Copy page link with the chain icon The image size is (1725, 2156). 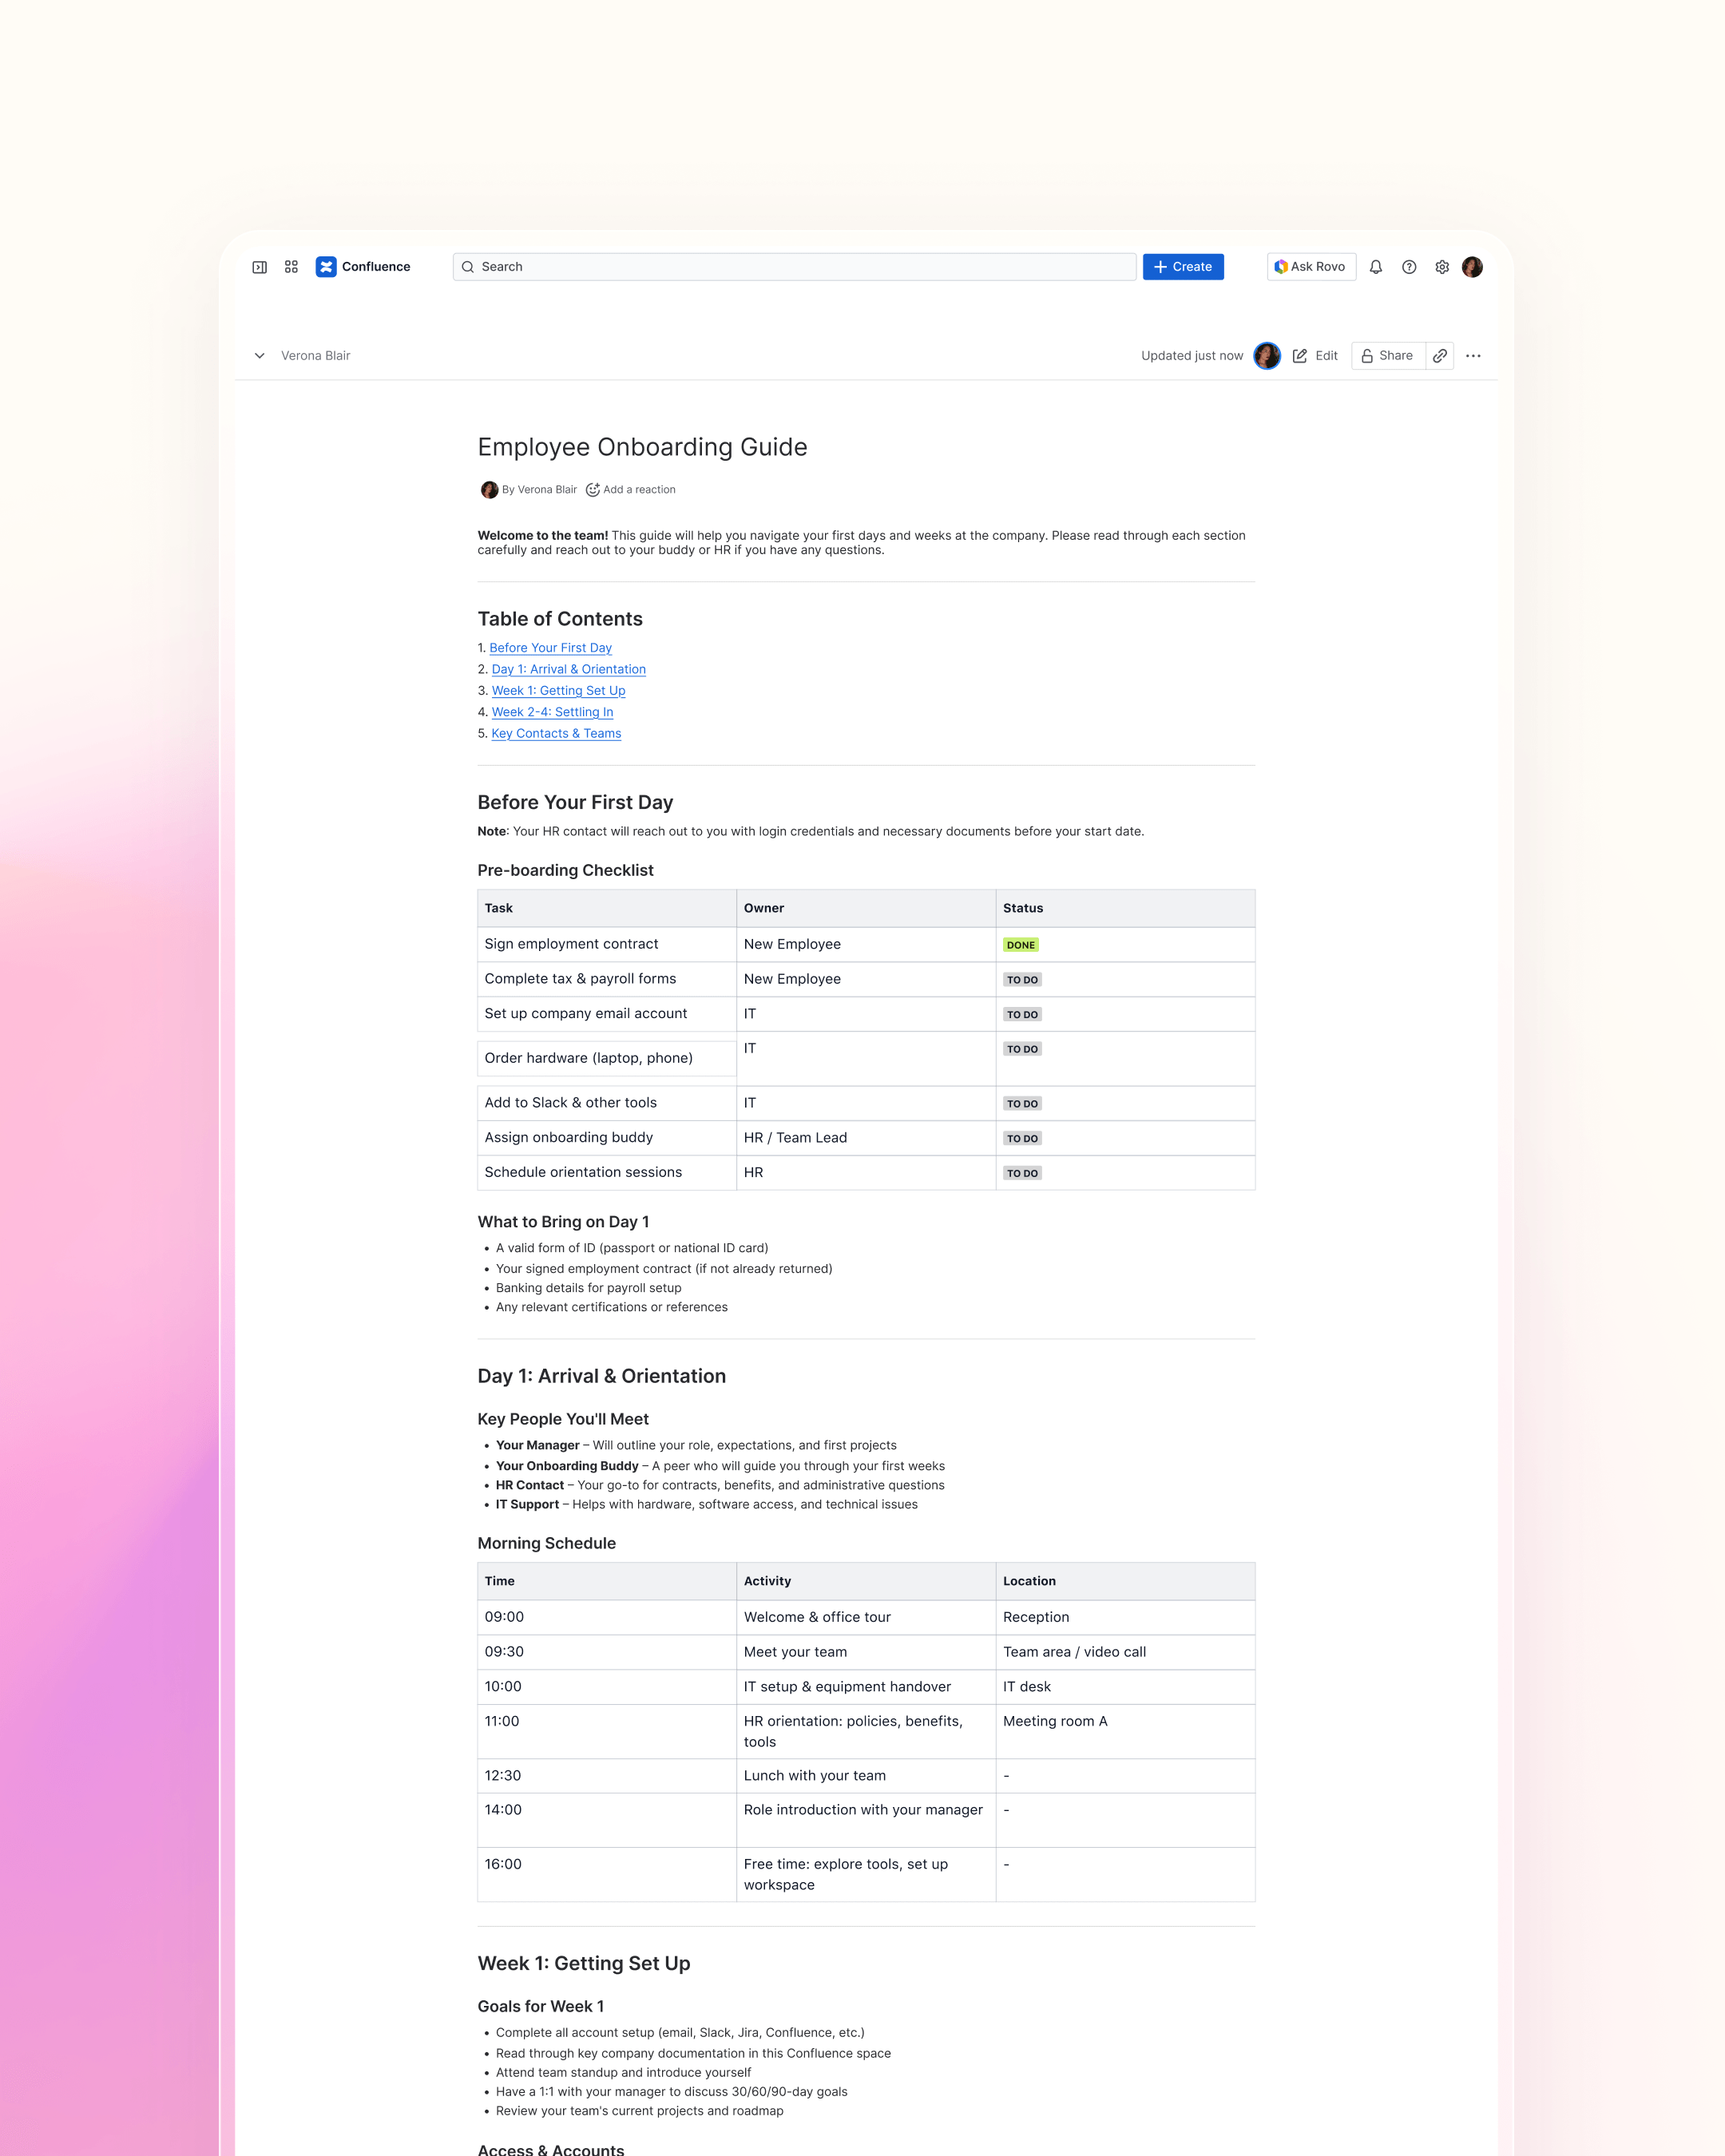1439,356
